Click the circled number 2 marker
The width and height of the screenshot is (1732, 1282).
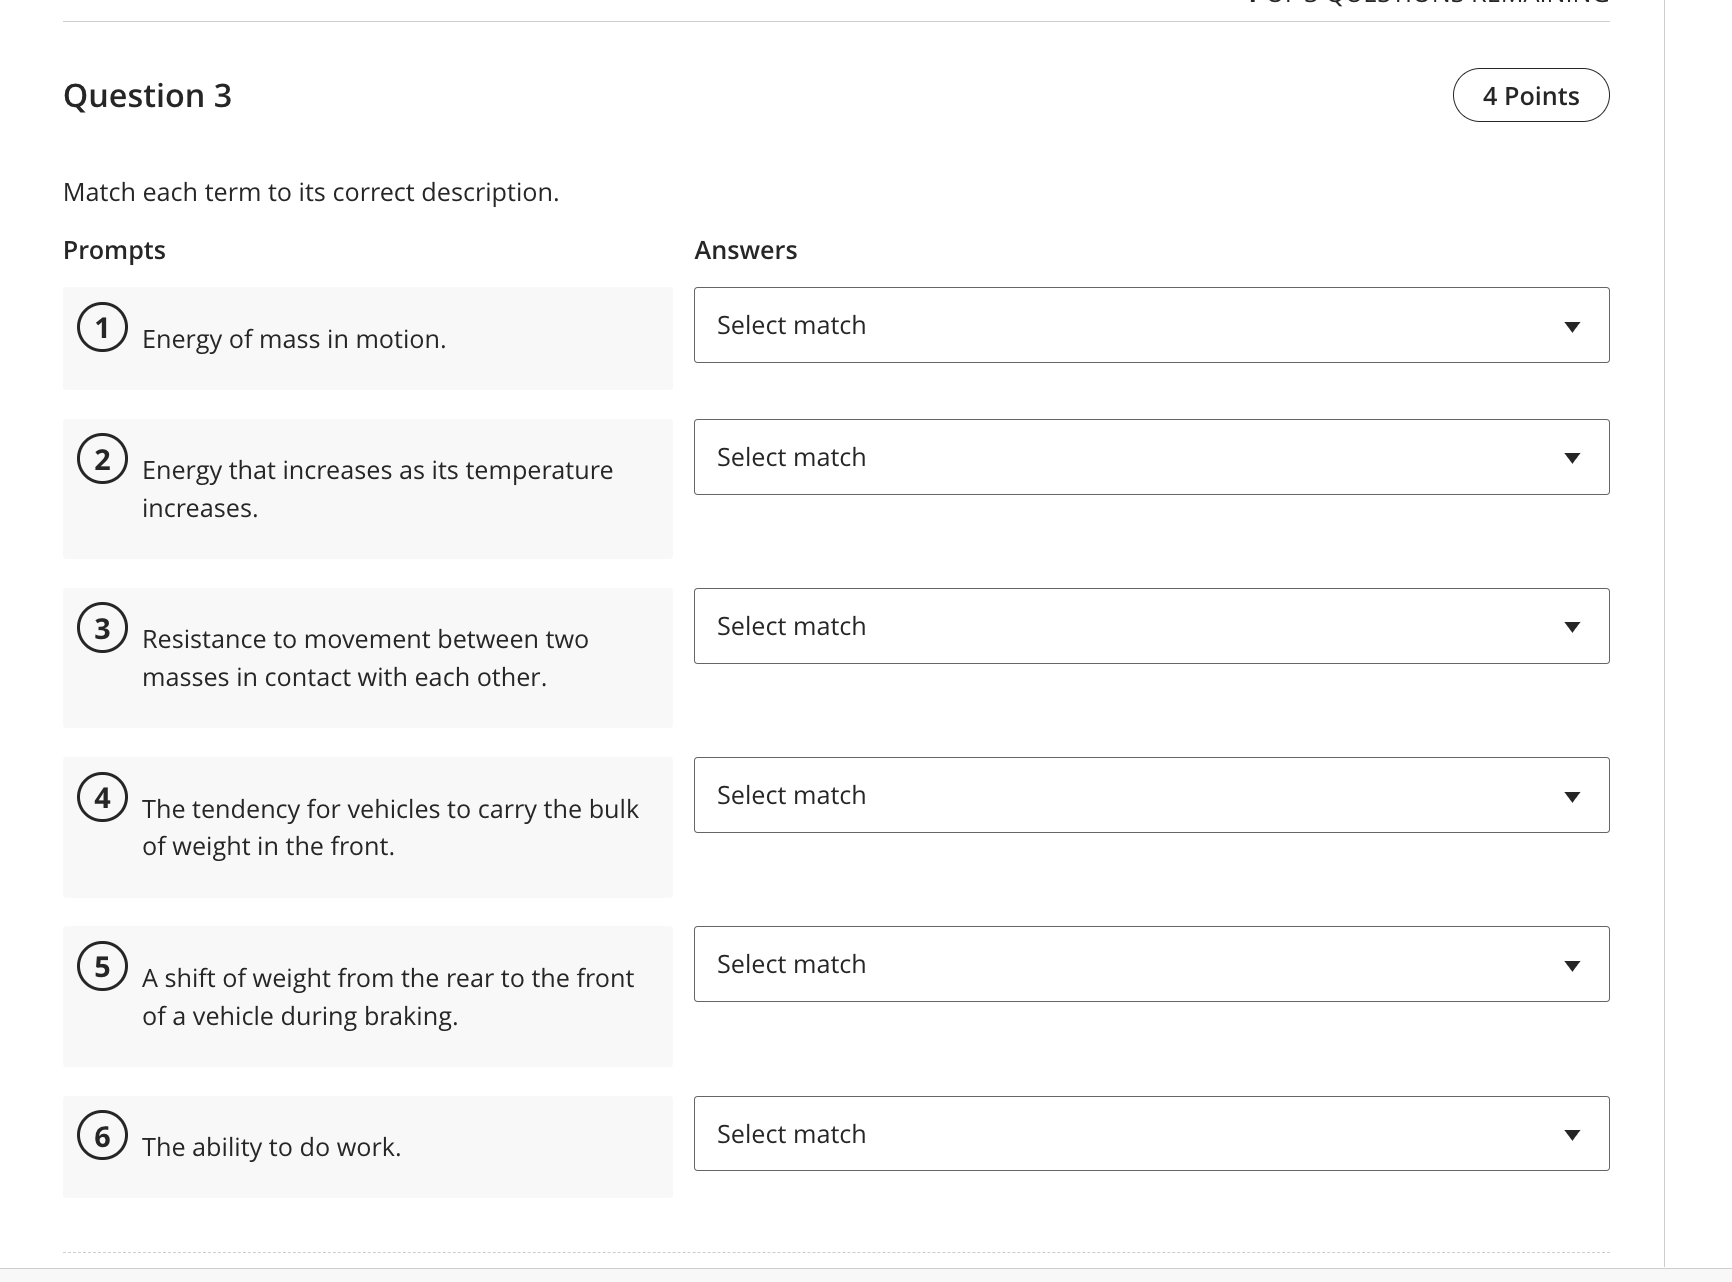102,459
